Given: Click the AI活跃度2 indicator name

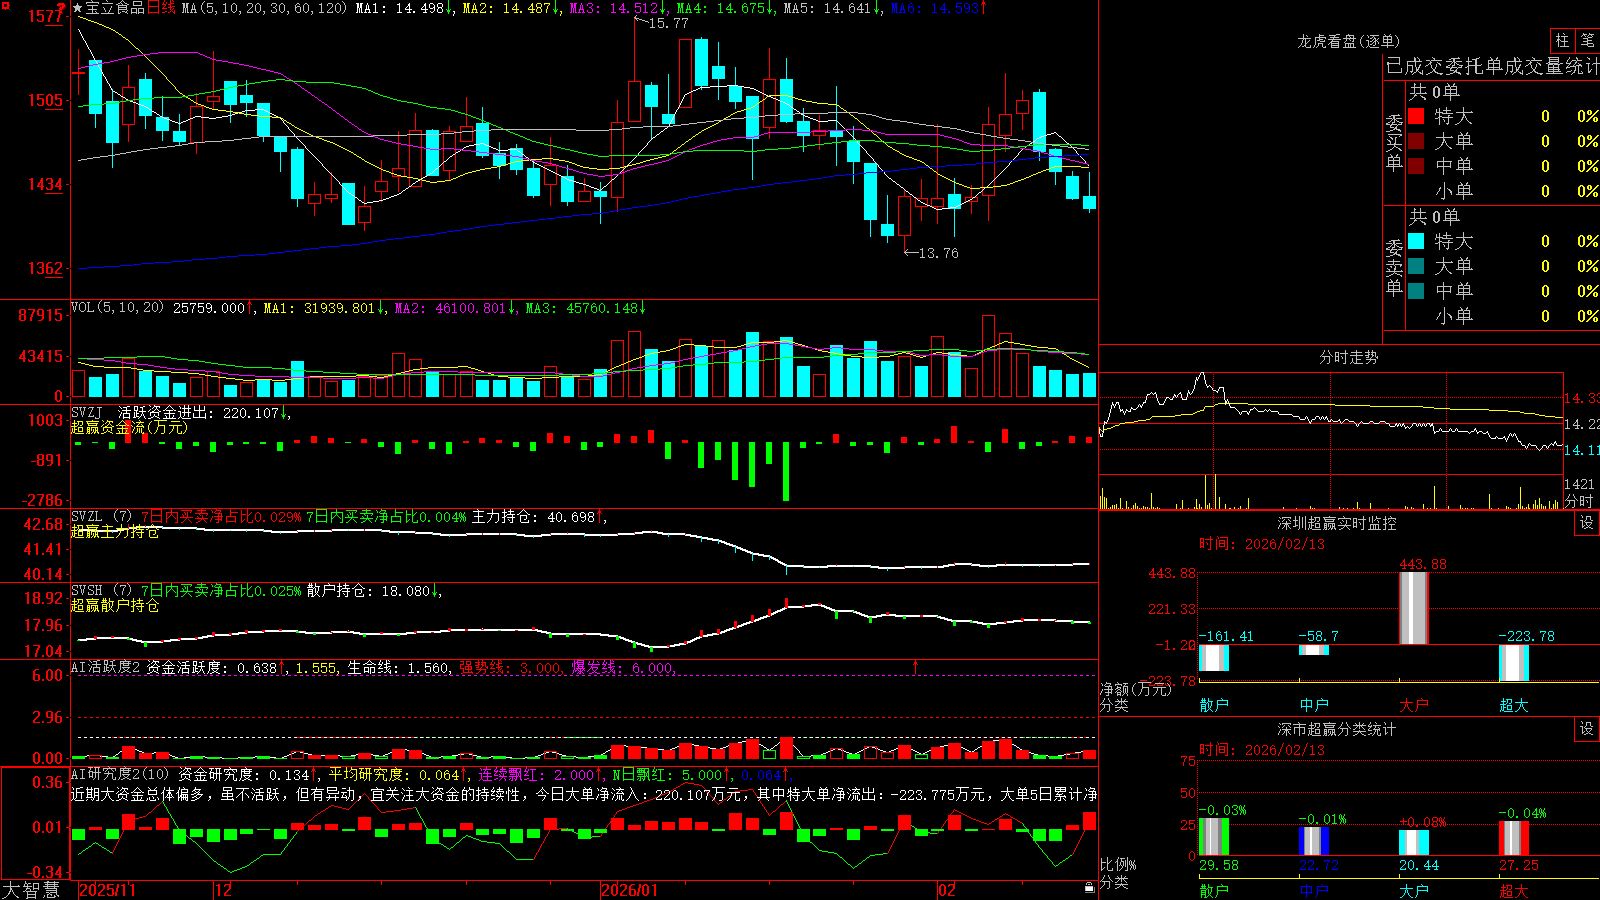Looking at the screenshot, I should pyautogui.click(x=106, y=667).
